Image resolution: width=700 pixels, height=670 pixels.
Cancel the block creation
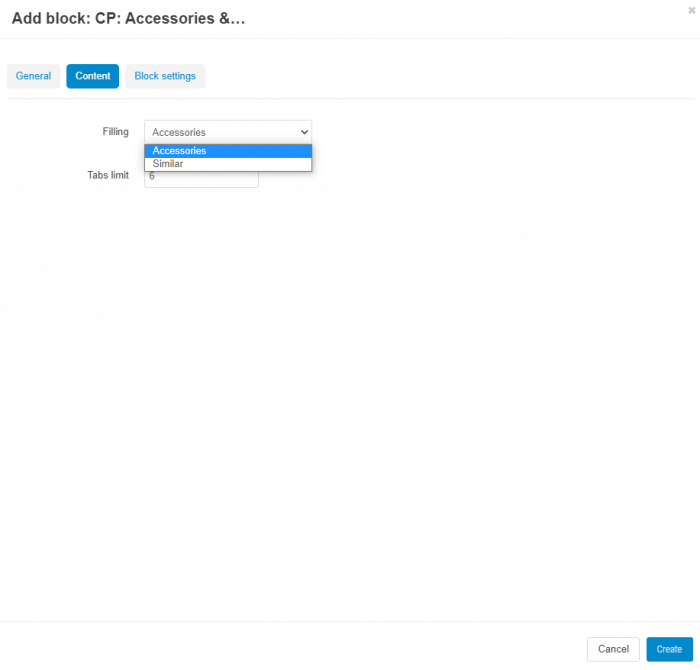(613, 649)
